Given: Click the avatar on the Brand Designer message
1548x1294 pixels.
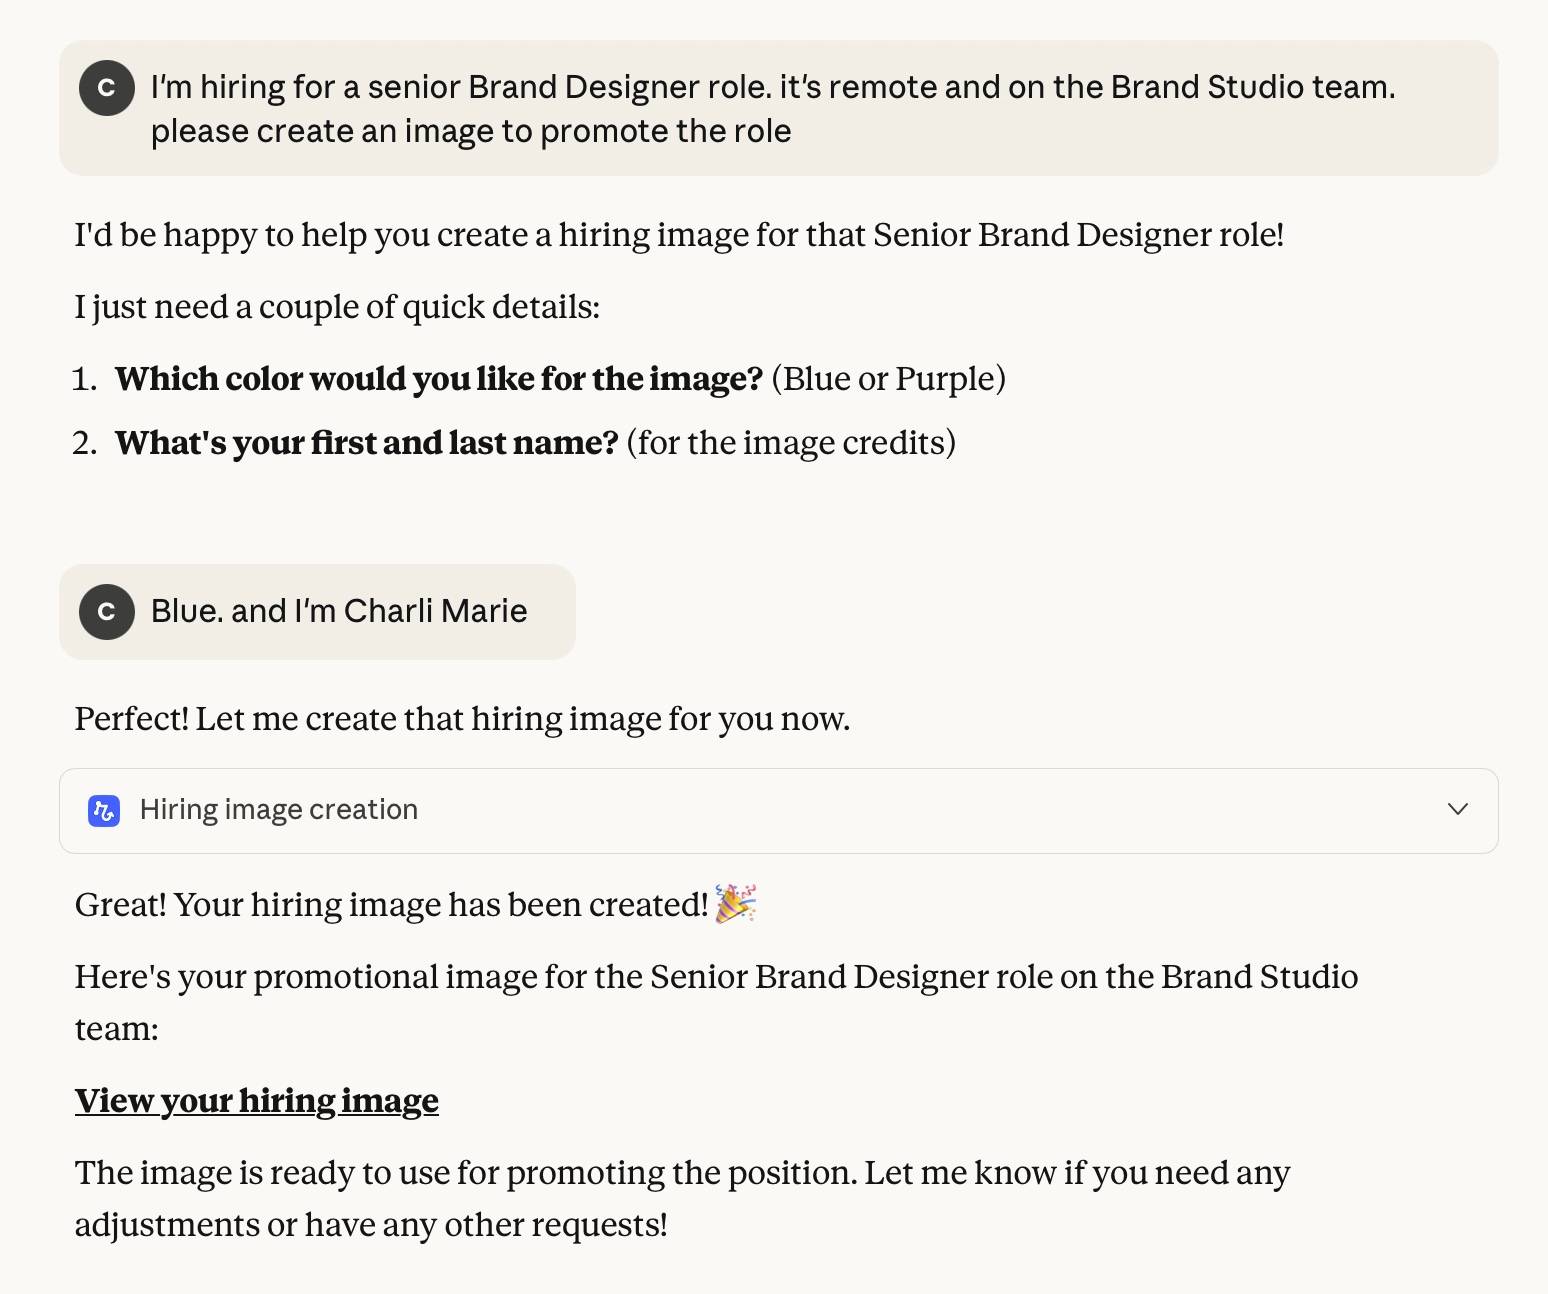Looking at the screenshot, I should point(107,88).
